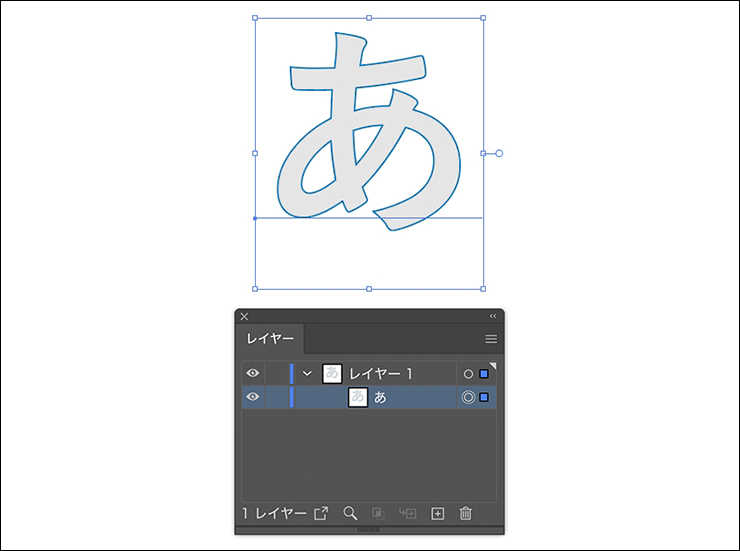
Task: Click the make clipping mask icon
Action: click(378, 513)
